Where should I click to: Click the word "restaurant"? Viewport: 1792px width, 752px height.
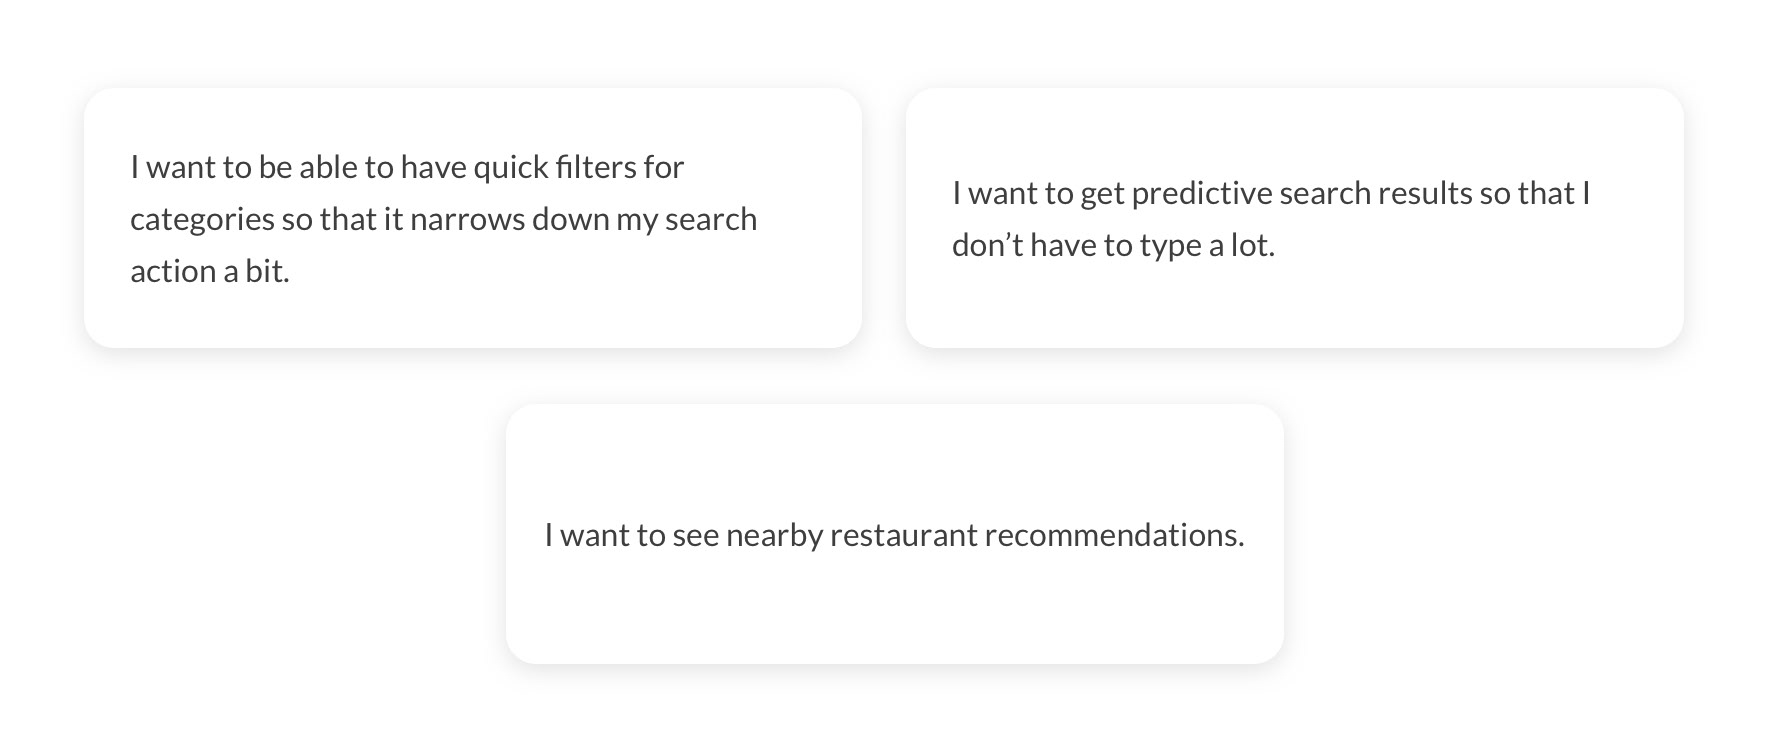coord(904,535)
